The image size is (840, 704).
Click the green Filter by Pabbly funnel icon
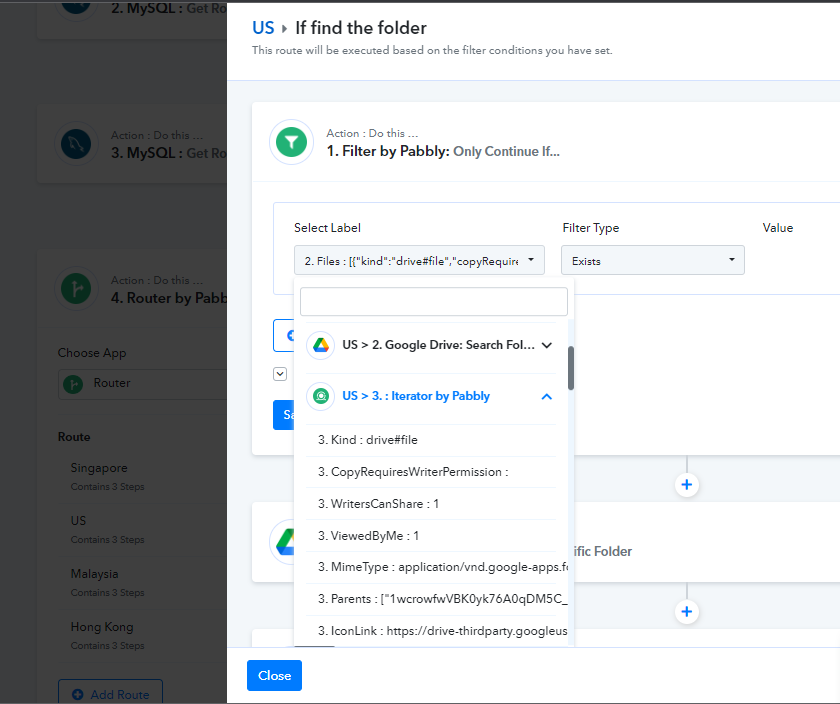(291, 142)
